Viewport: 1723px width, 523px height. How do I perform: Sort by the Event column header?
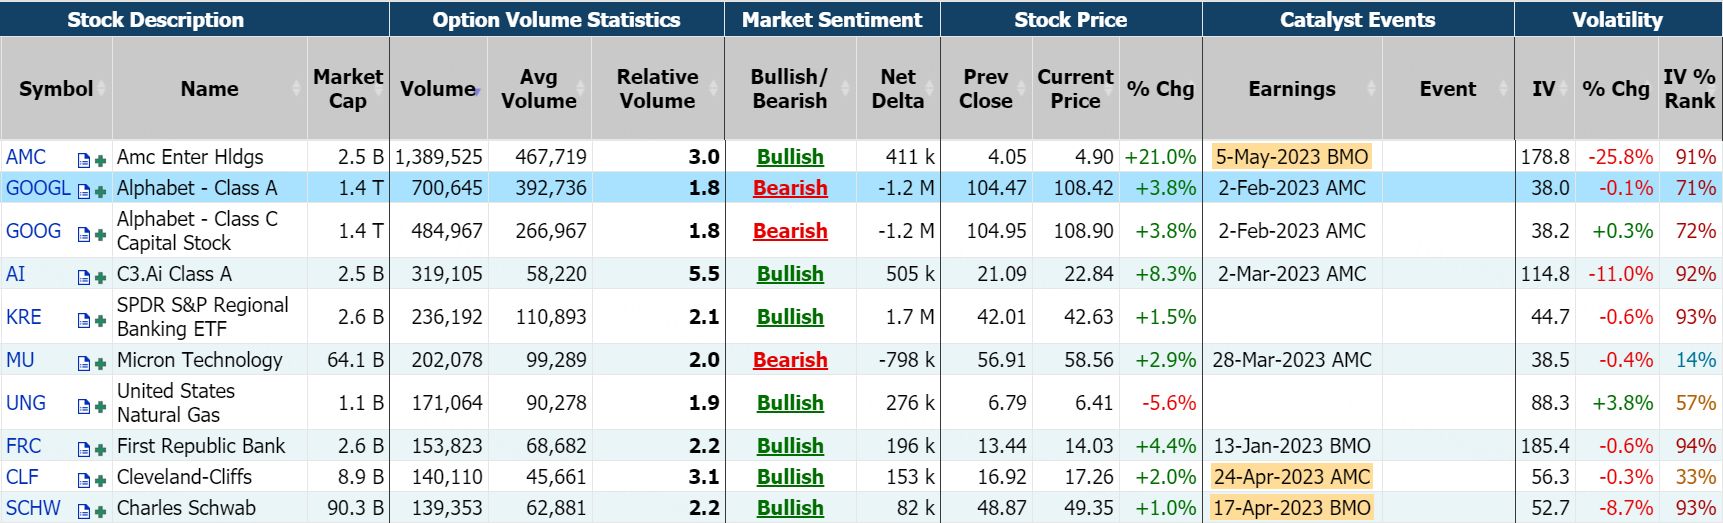tap(1447, 89)
